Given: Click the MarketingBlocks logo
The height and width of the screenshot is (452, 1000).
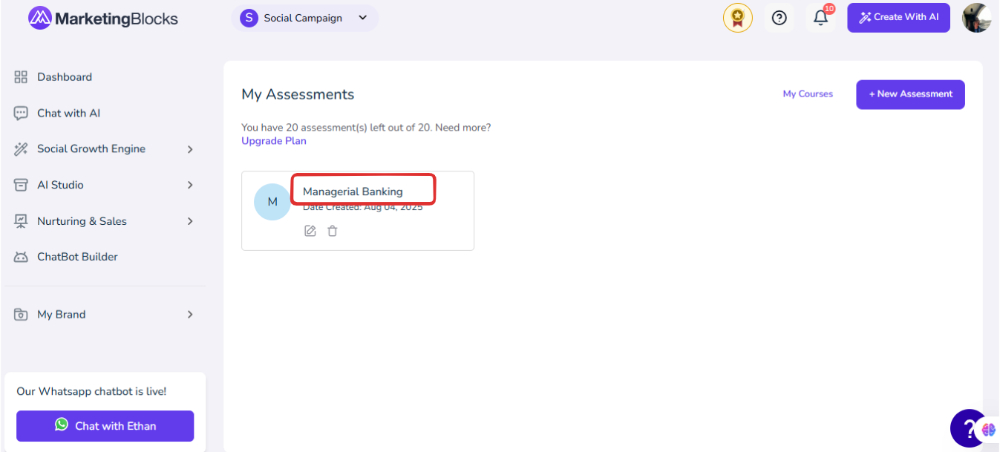Looking at the screenshot, I should pos(103,18).
